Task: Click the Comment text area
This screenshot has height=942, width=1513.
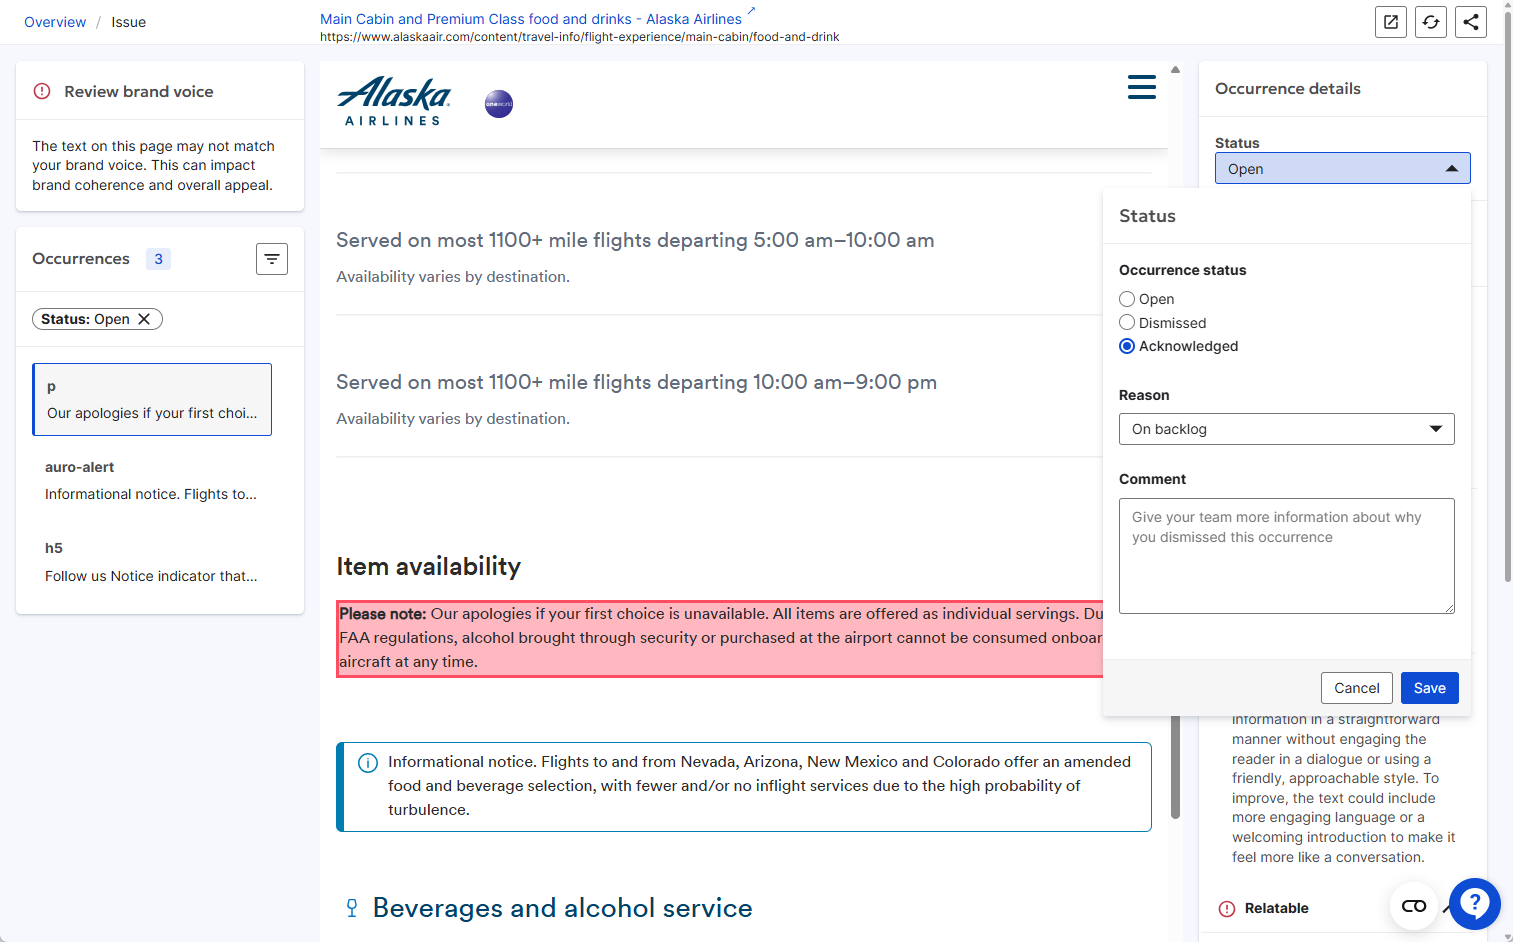Action: click(1287, 556)
